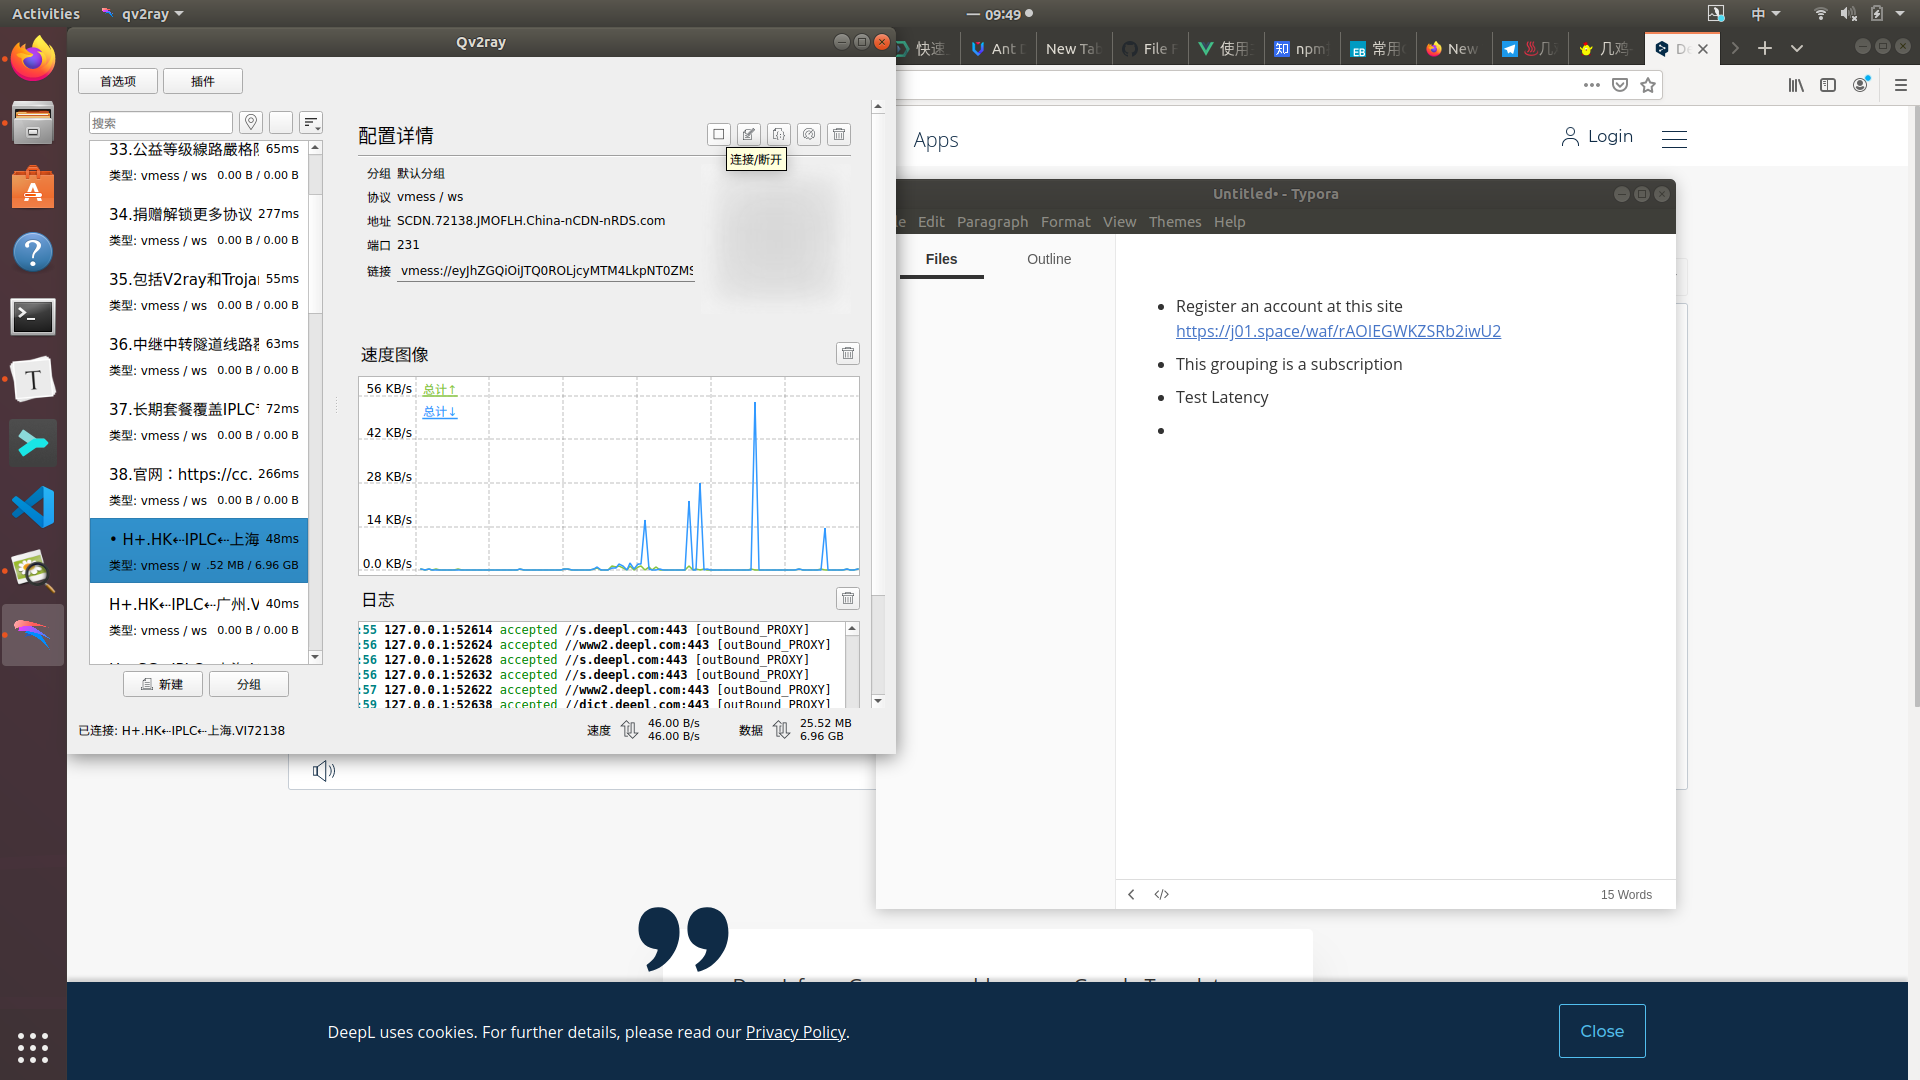
Task: Toggle Typora source code mode
Action: 1161,894
